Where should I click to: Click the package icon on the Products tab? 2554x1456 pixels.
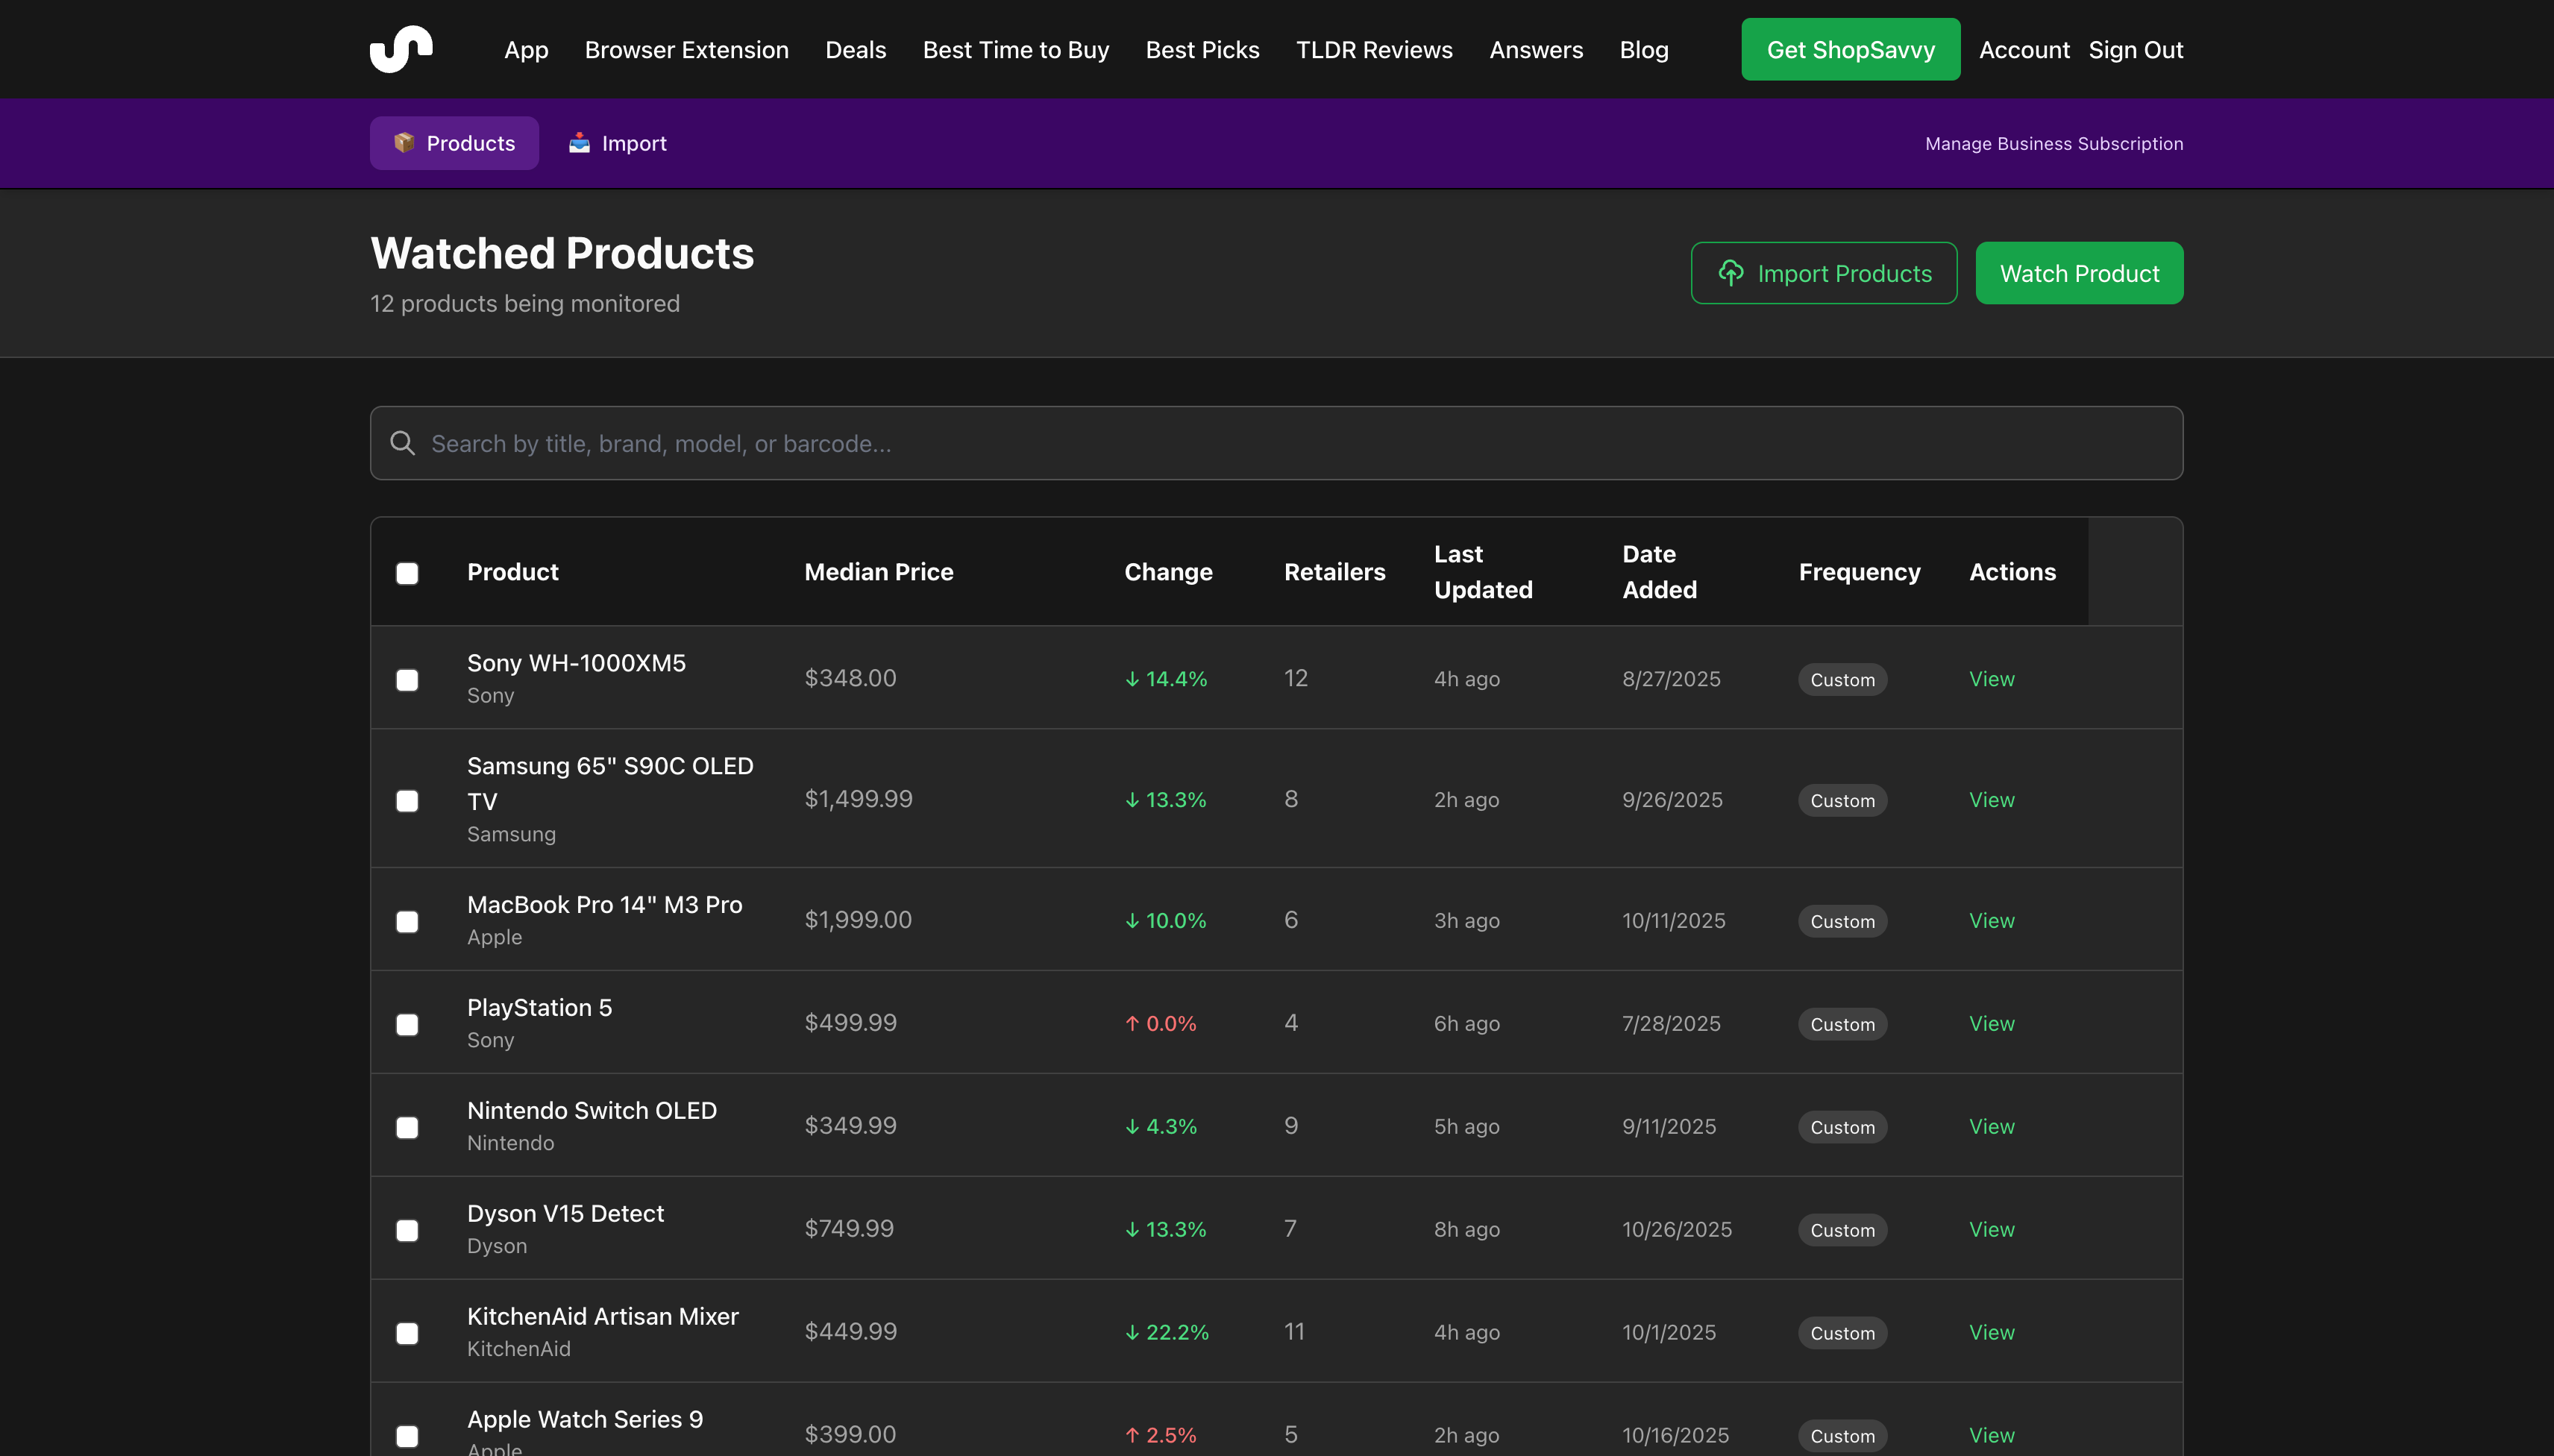[406, 142]
